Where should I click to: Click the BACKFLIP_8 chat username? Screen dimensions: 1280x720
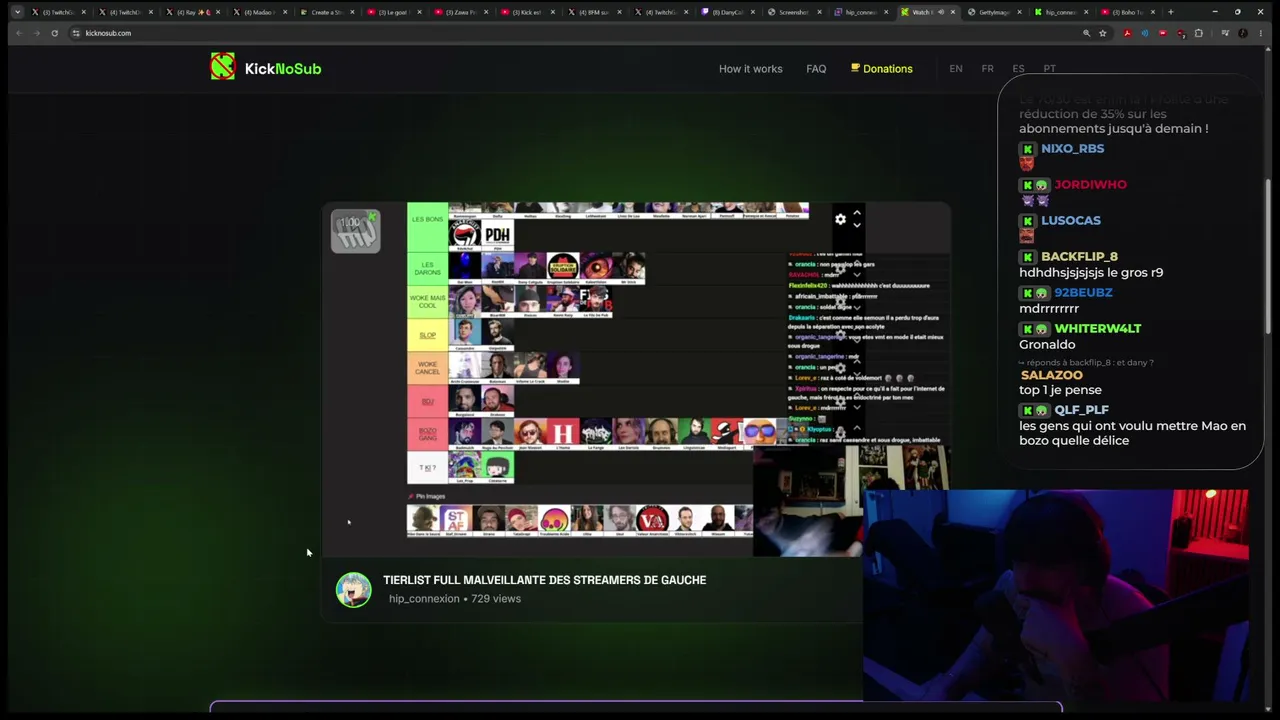(x=1079, y=257)
